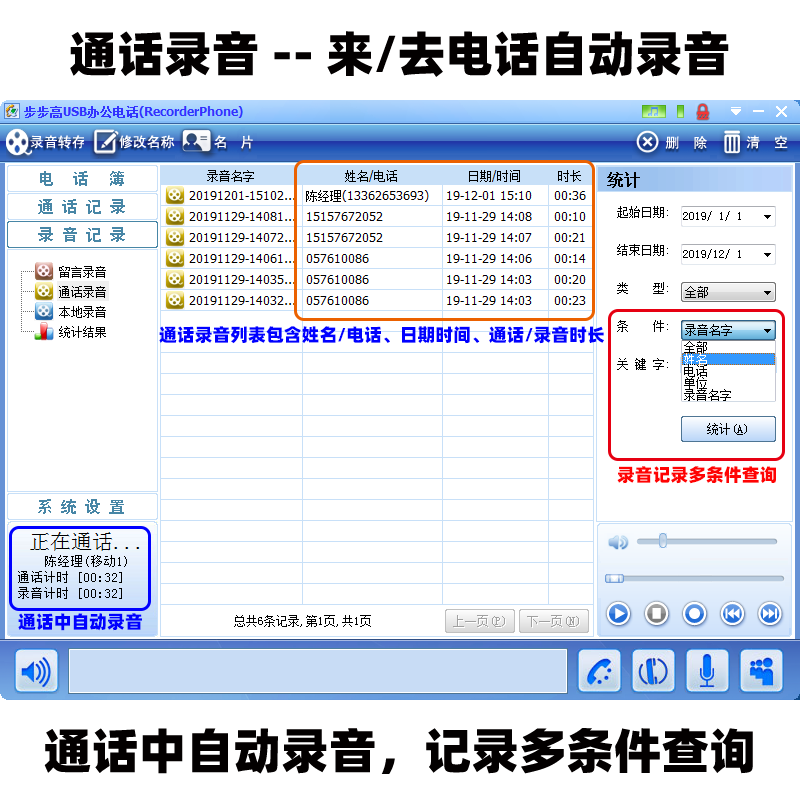The image size is (800, 800).
Task: Click the dial number input field
Action: click(x=318, y=671)
